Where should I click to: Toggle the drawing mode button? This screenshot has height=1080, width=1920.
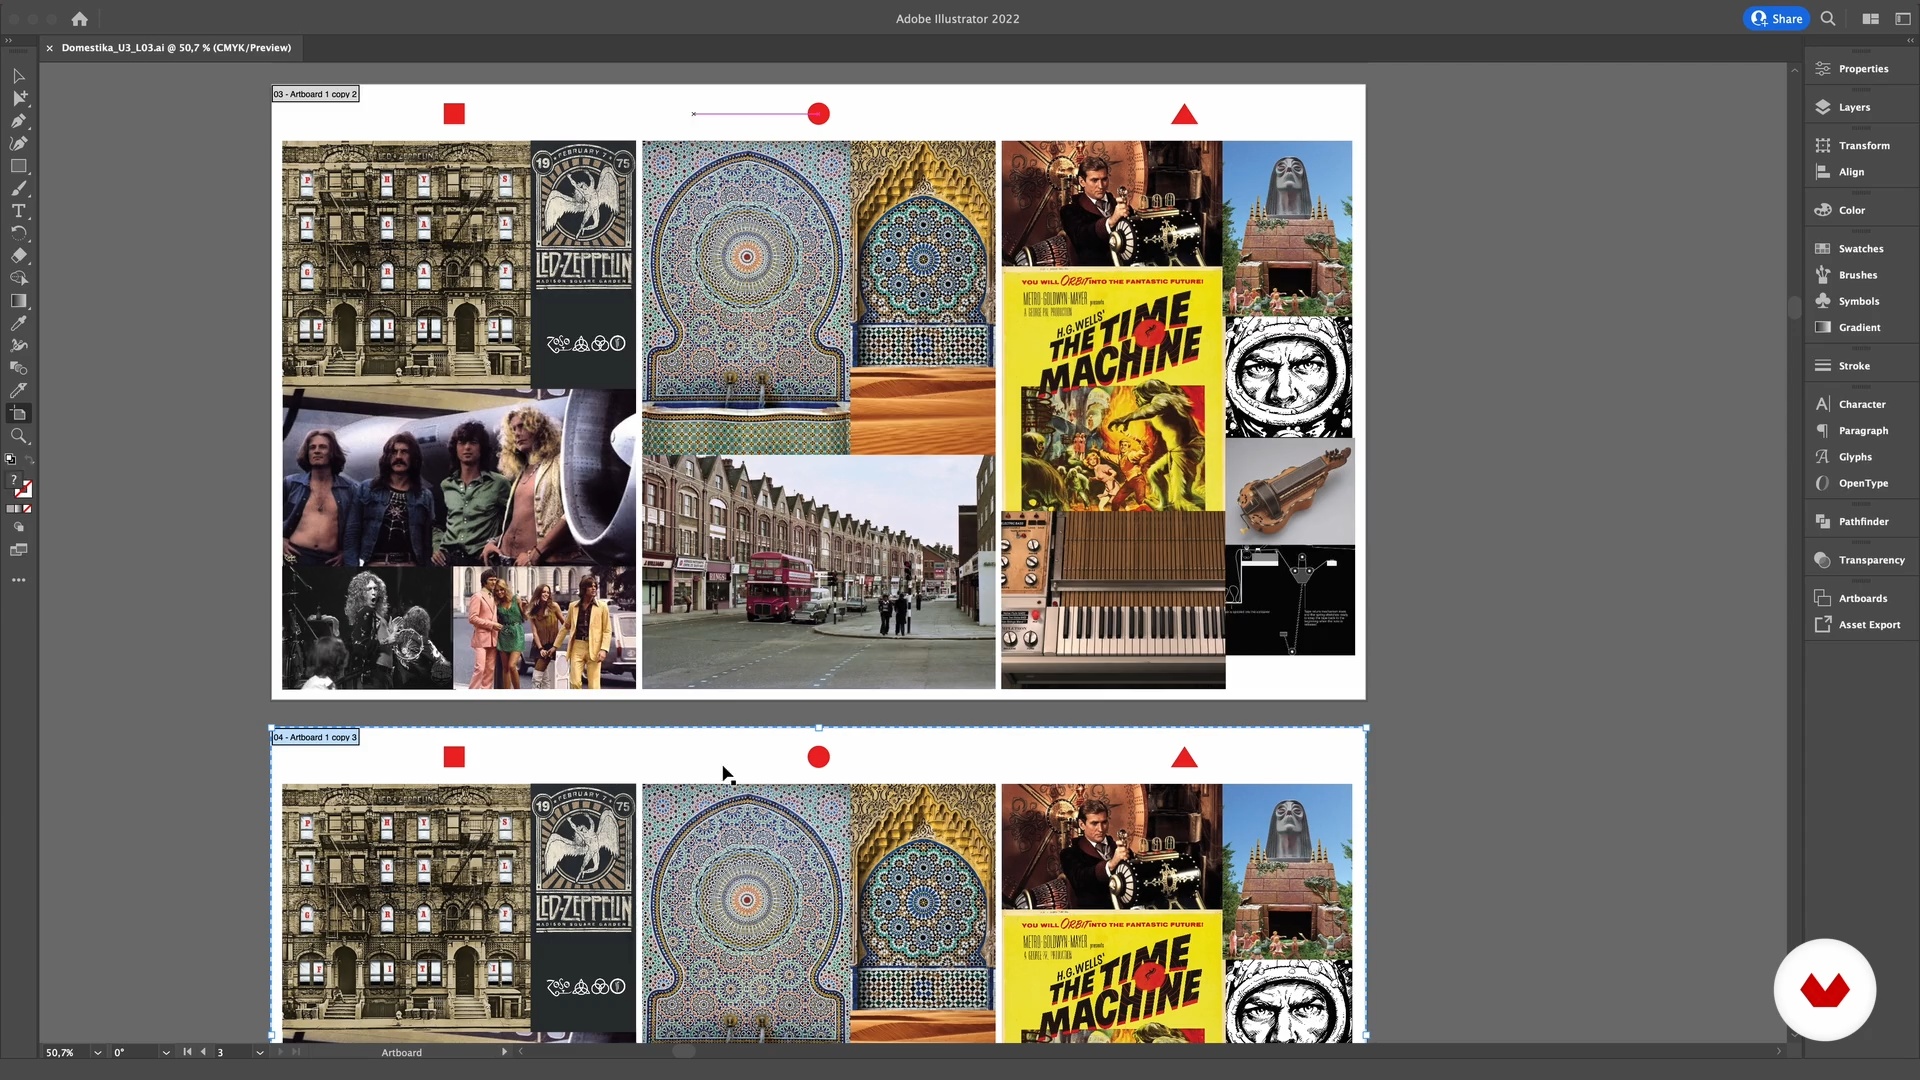pos(18,527)
